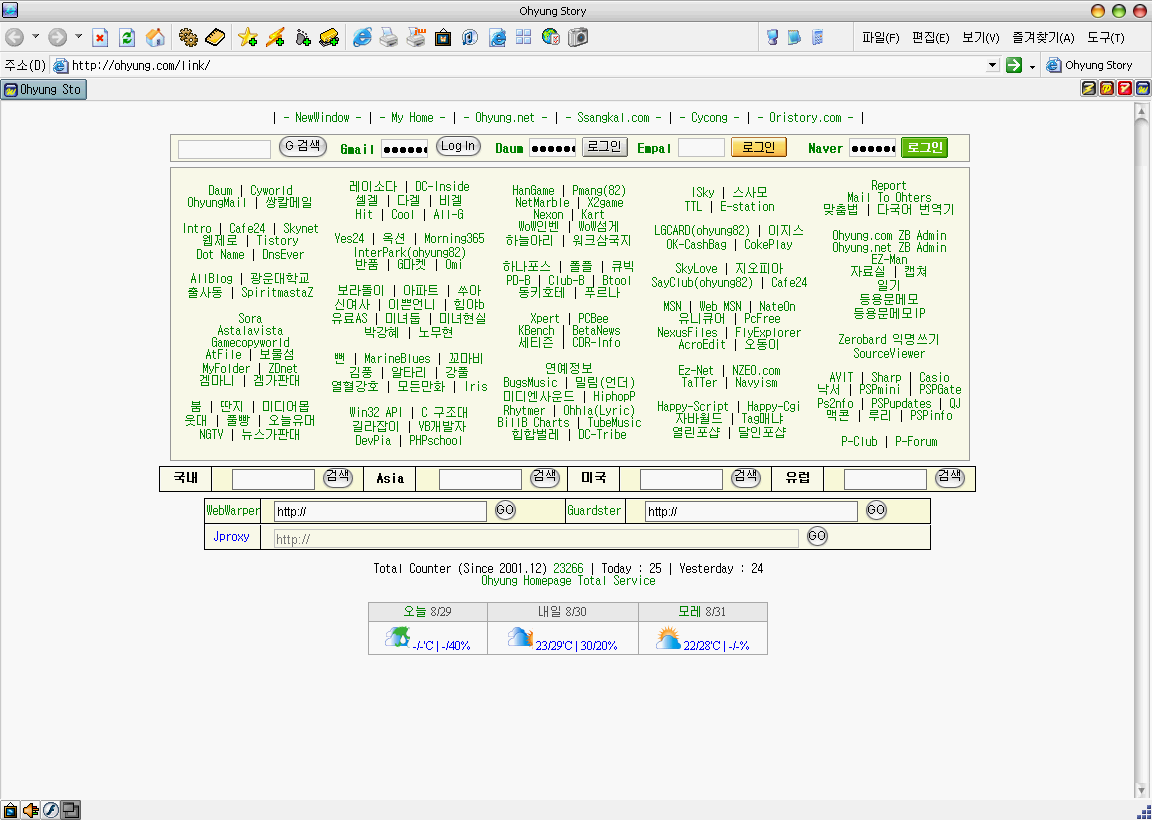Screen dimensions: 1152x820
Task: Open the Ohyung.net link at top
Action: tap(505, 118)
